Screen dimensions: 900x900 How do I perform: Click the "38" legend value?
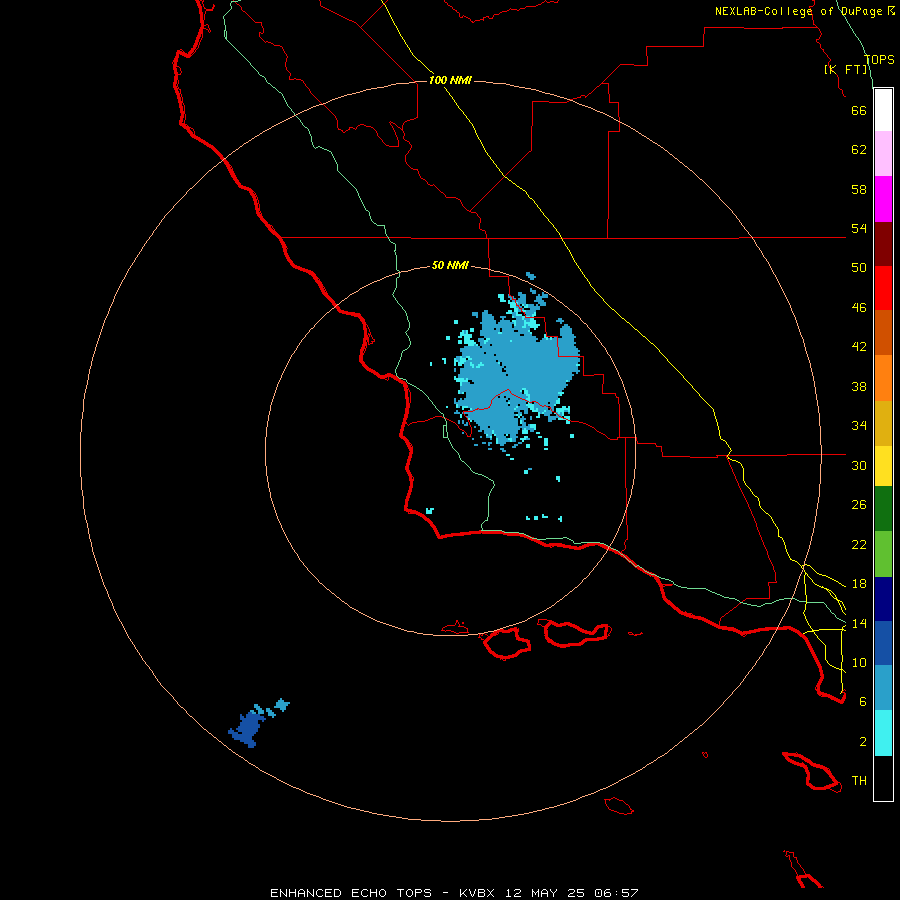click(859, 387)
